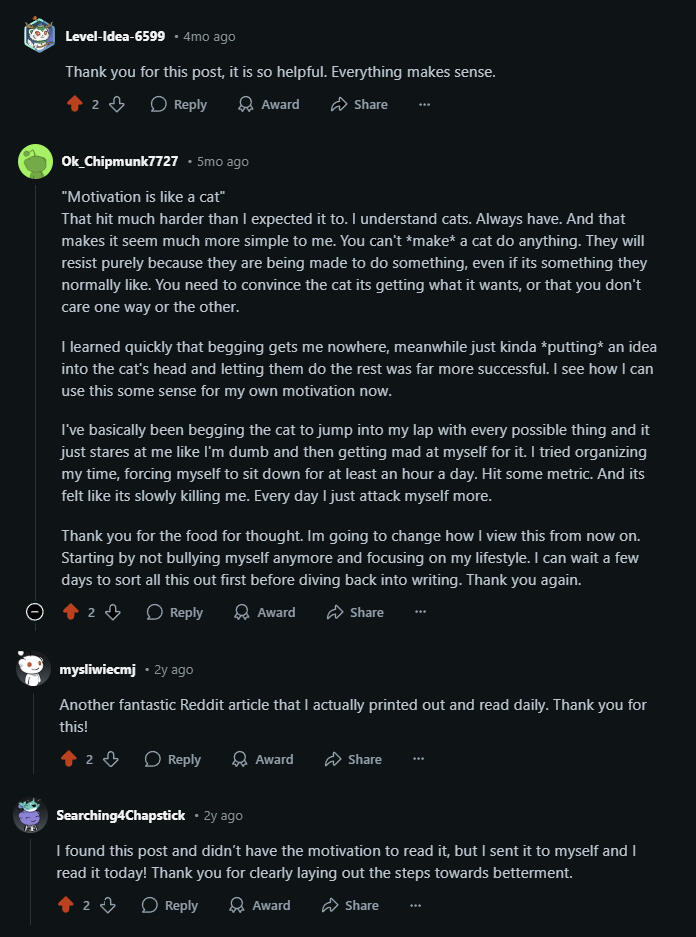Viewport: 696px width, 937px height.
Task: Upvote Level-Idea-6599's comment
Action: [x=74, y=104]
